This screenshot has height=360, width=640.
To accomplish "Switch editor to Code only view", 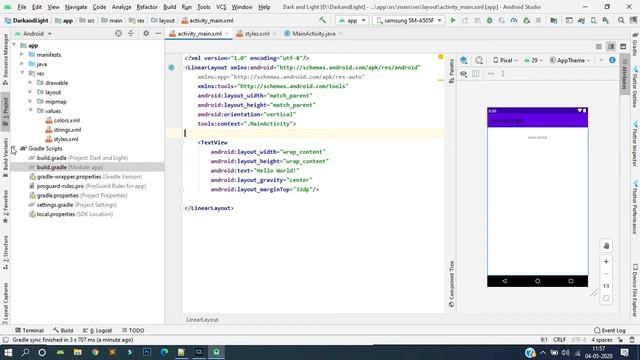I will 598,47.
